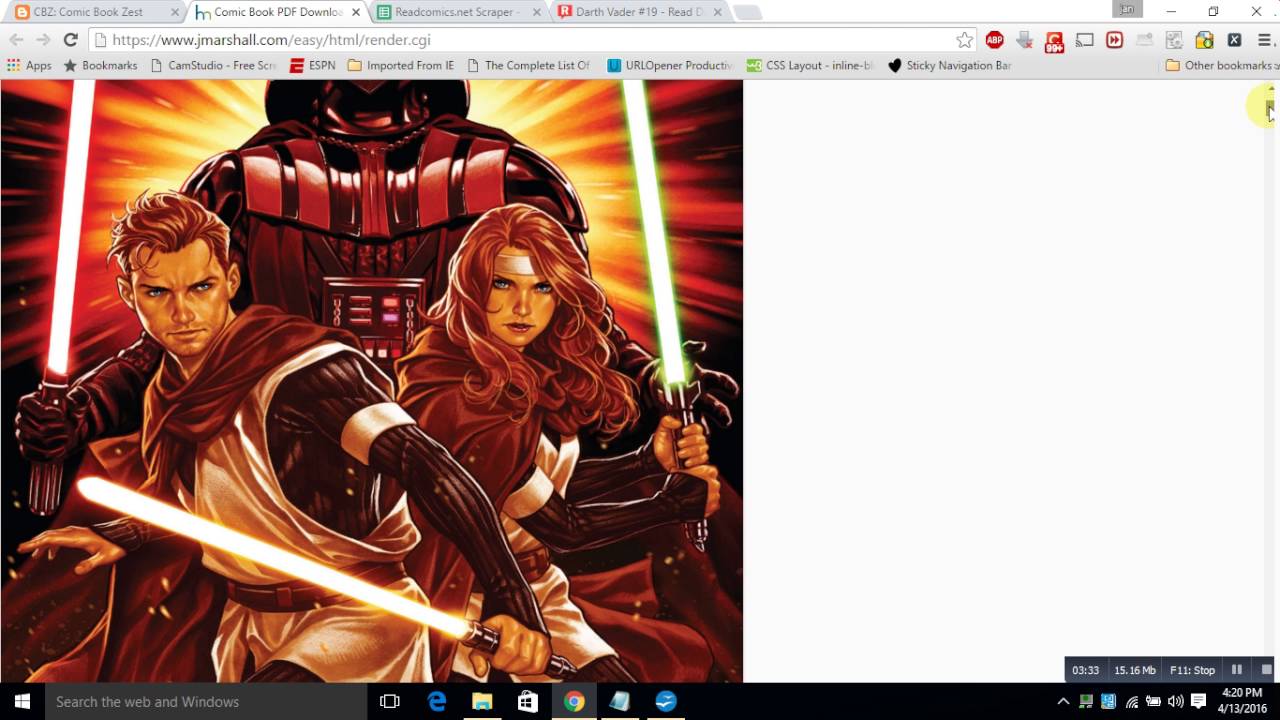Click the Chrome user profile button

[x=1127, y=9]
